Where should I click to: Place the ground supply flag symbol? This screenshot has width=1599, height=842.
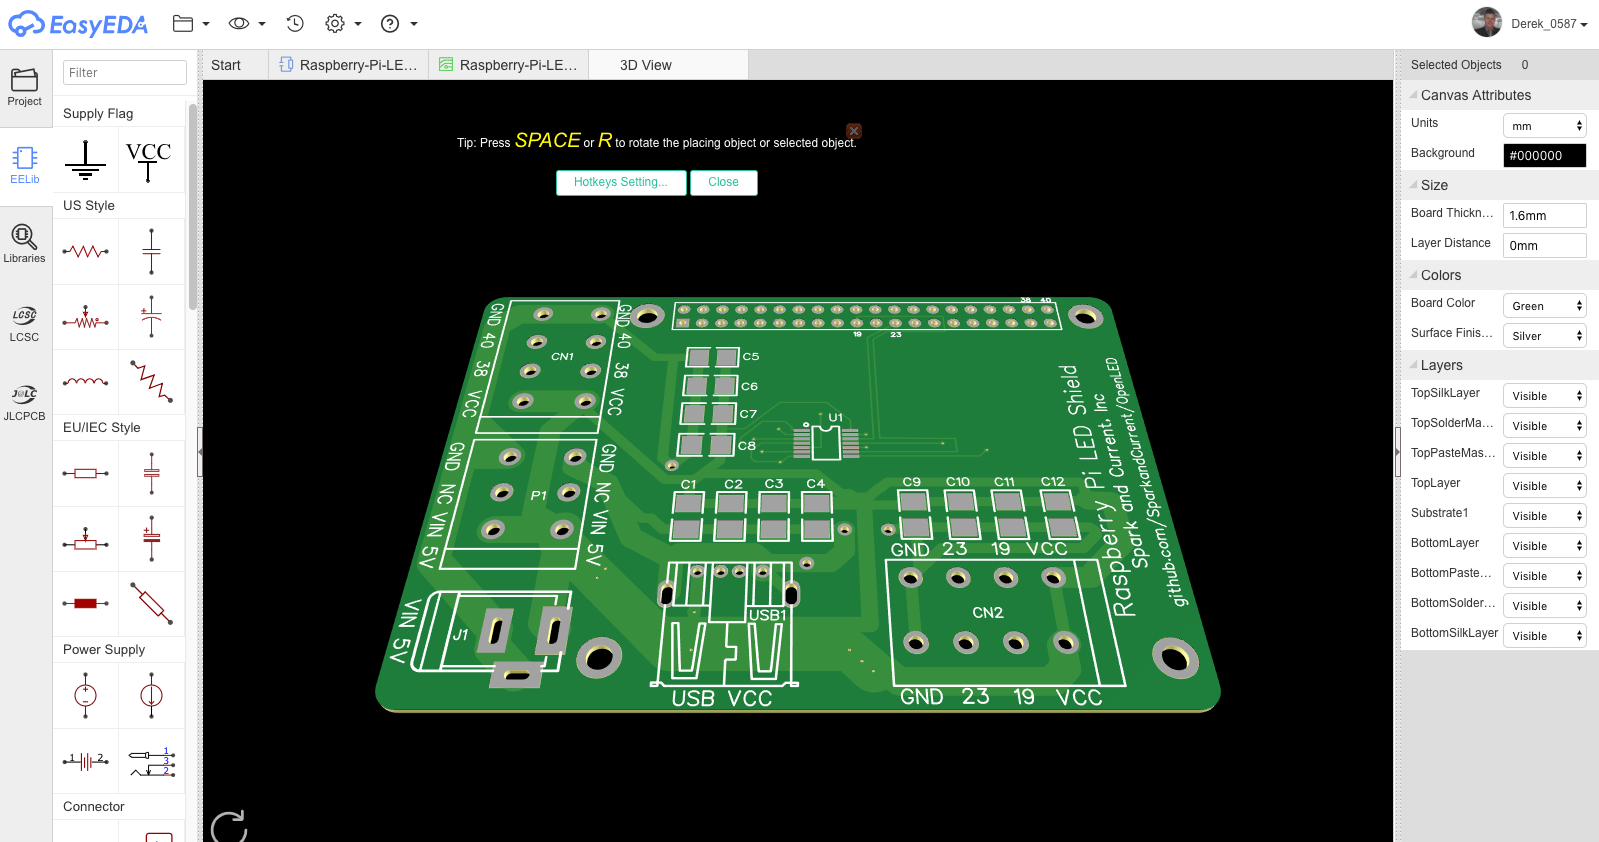tap(85, 160)
